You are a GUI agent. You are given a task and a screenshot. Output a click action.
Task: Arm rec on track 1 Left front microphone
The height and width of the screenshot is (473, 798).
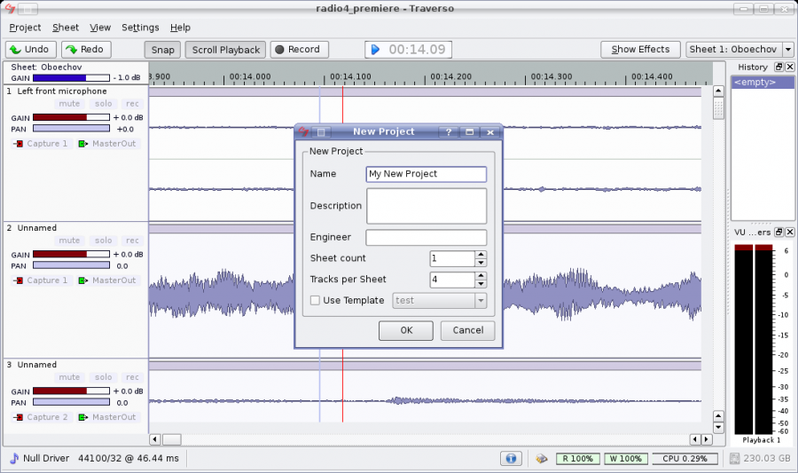[132, 104]
